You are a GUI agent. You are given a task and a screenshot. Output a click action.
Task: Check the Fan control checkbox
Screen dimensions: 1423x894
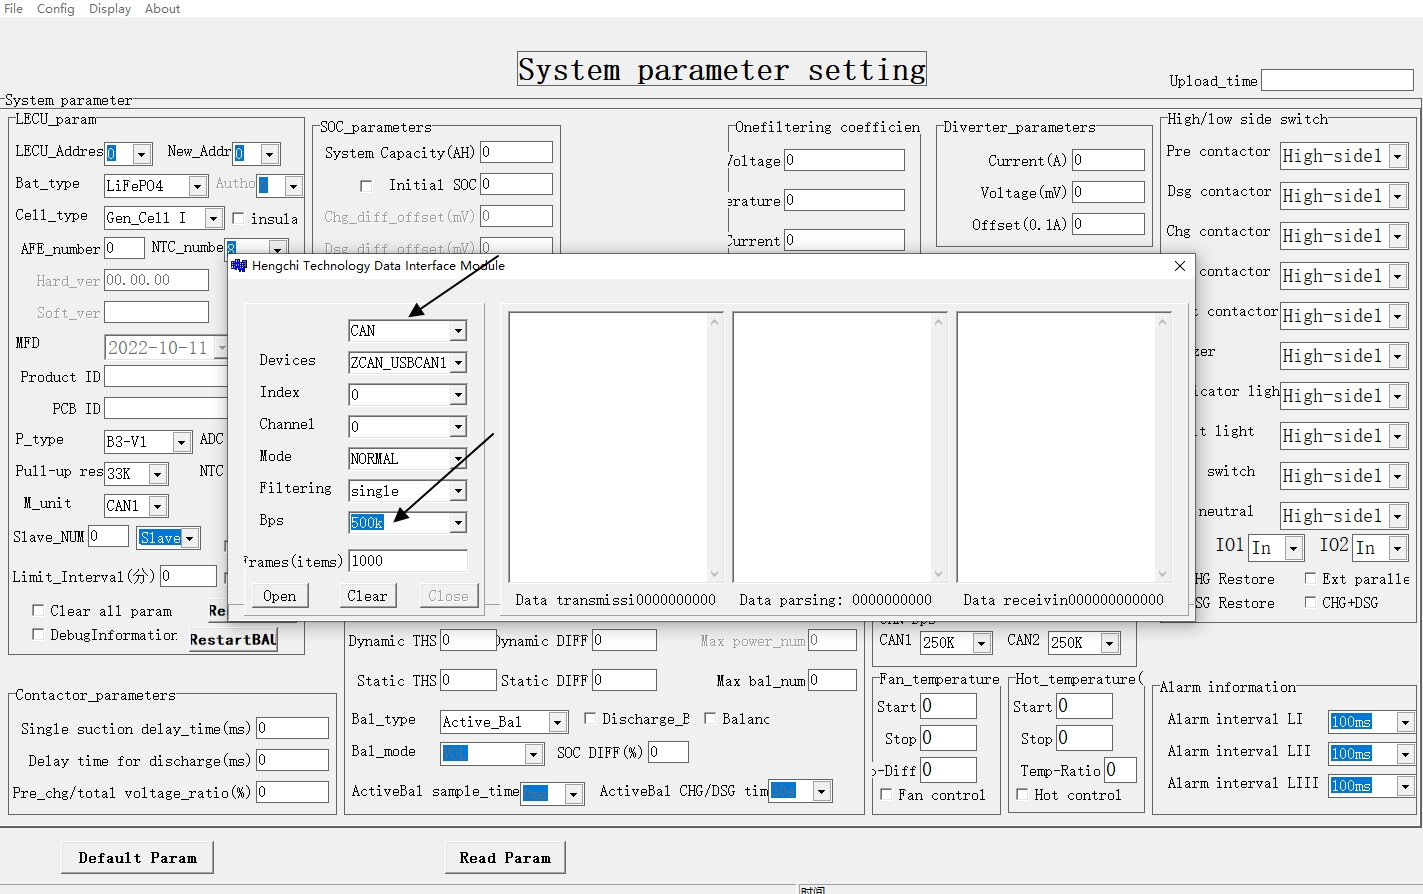tap(886, 794)
